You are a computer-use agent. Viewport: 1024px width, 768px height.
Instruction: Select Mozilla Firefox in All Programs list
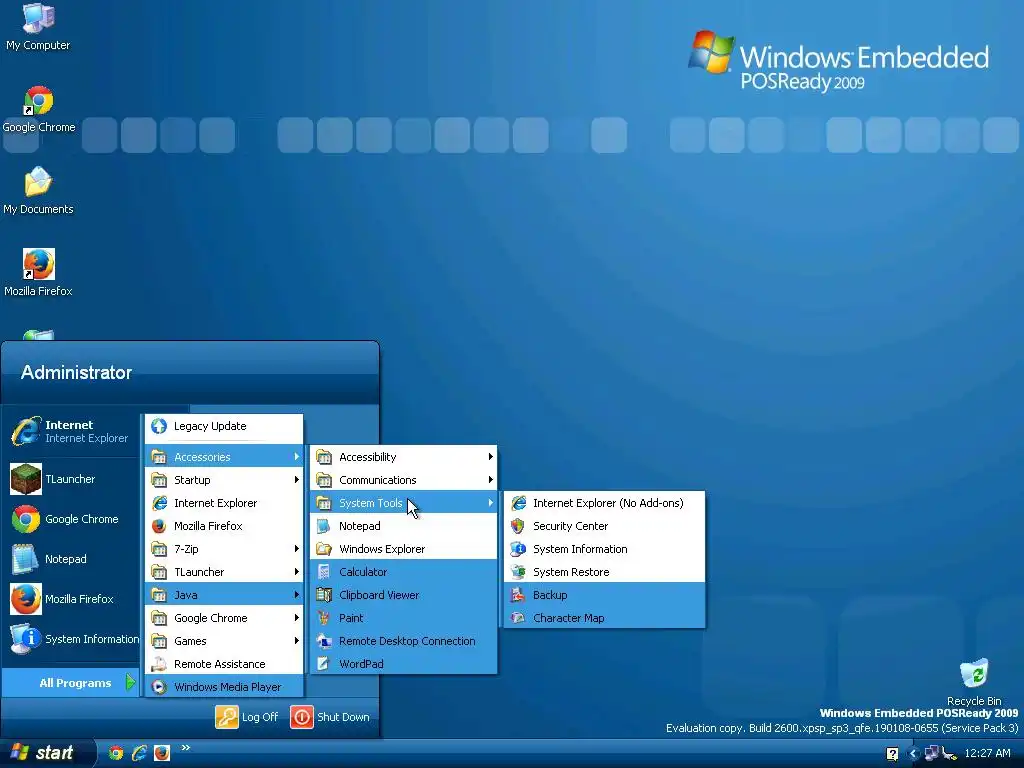point(224,526)
